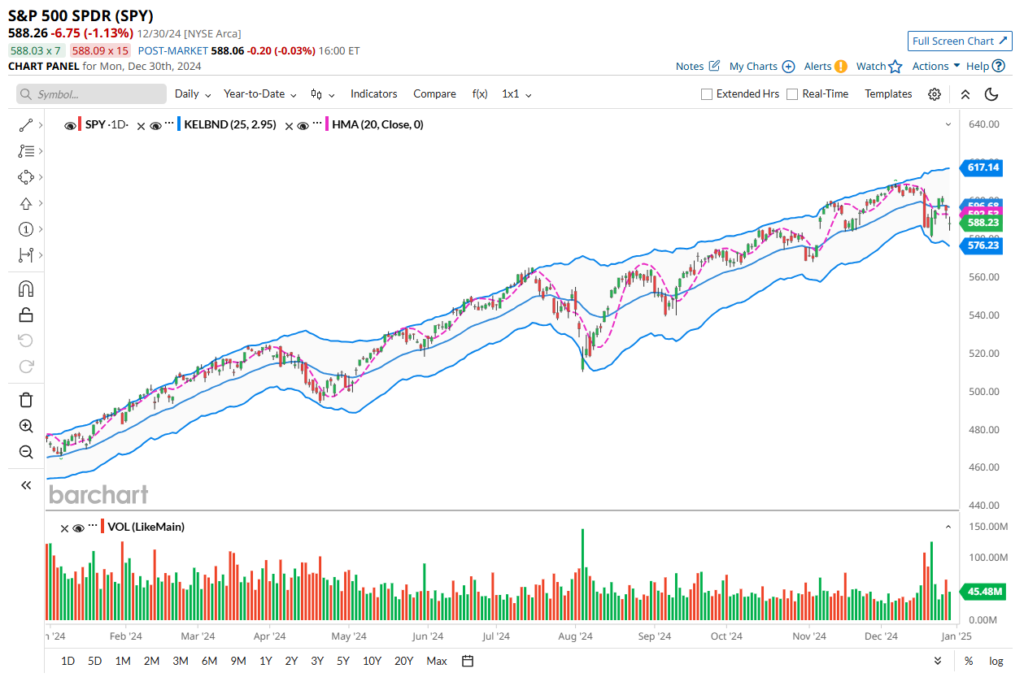Viewport: 1024px width, 699px height.
Task: Click the trash can delete icon
Action: click(x=26, y=400)
